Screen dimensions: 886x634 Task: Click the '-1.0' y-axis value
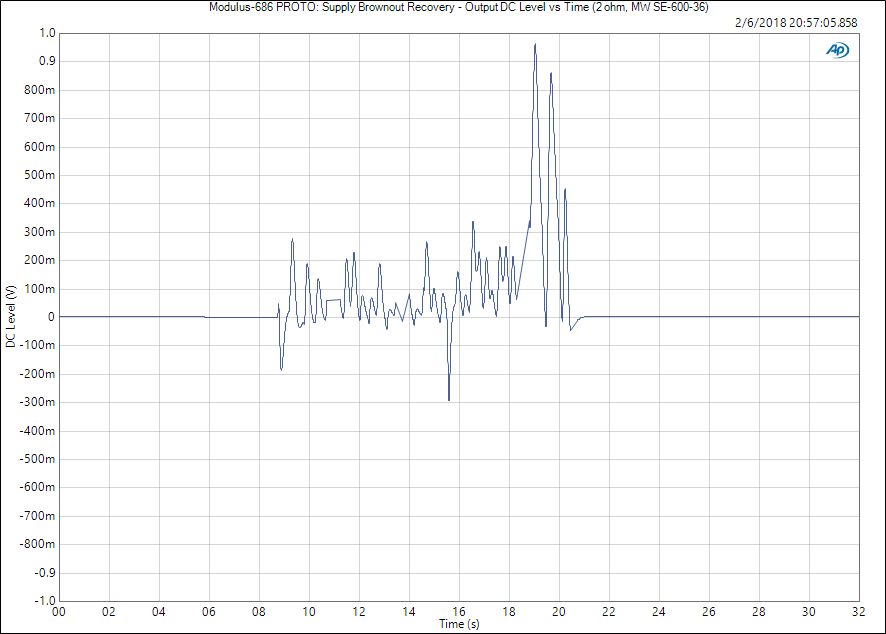[45, 600]
